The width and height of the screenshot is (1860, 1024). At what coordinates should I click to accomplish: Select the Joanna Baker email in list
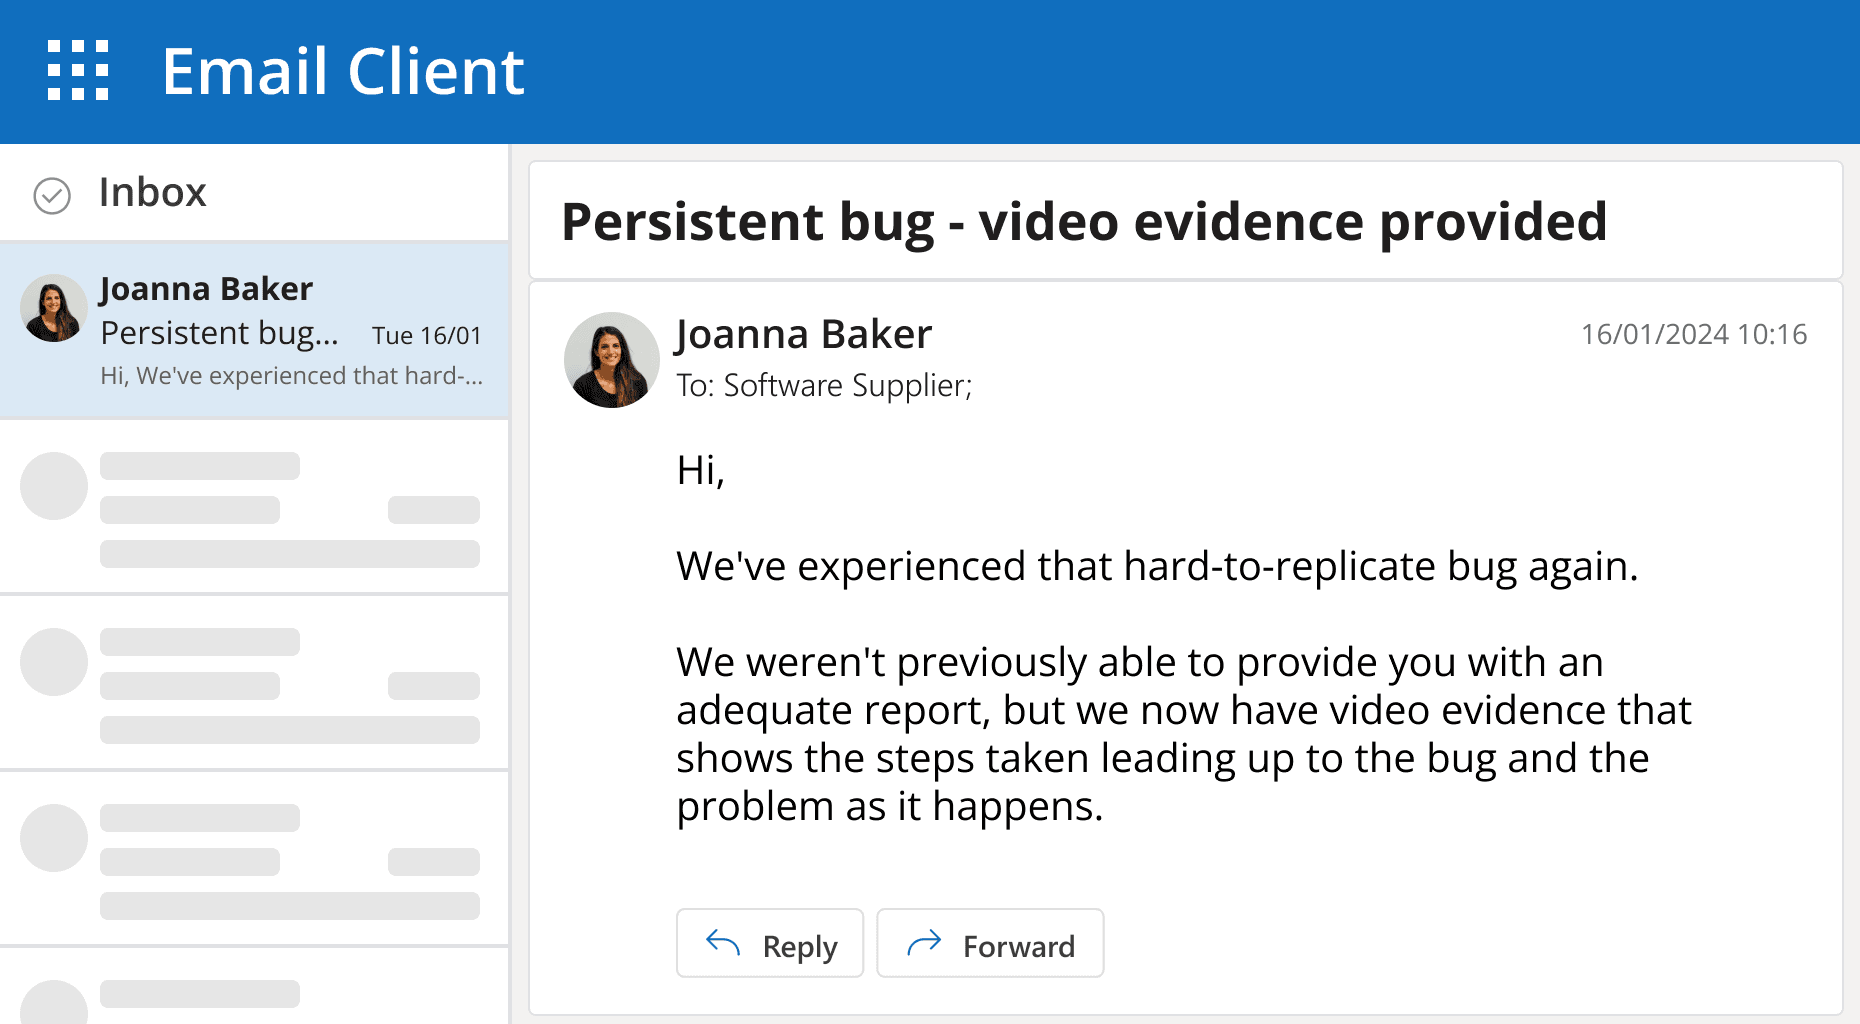254,331
